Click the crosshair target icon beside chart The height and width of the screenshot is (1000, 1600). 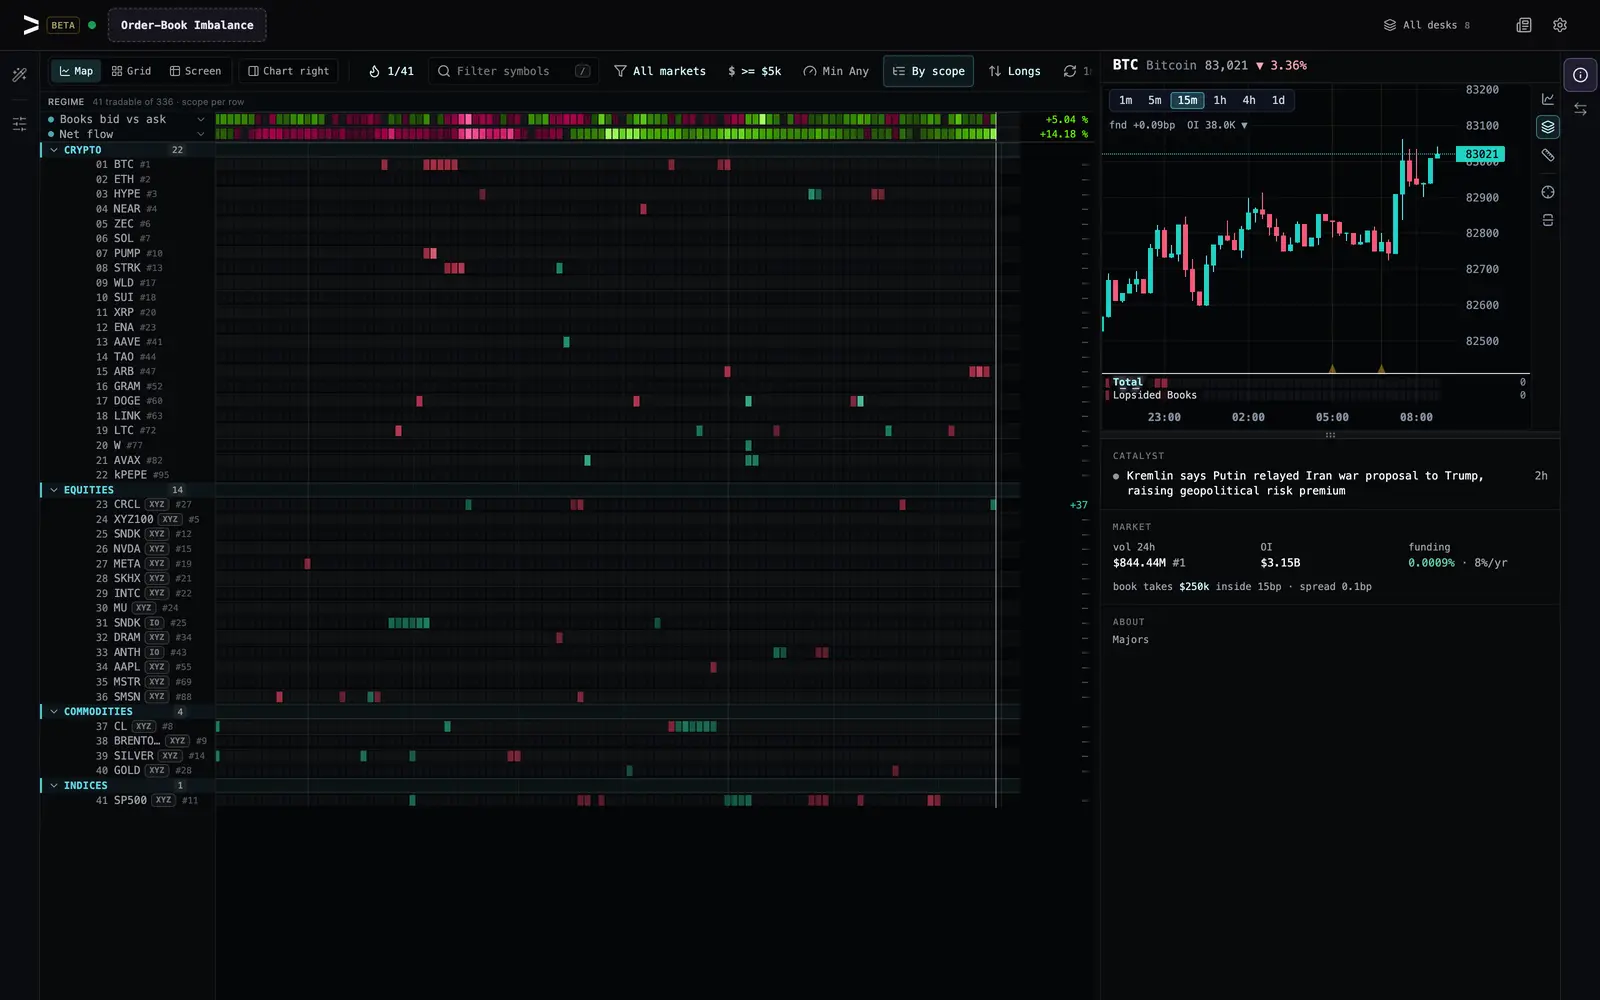pos(1548,192)
